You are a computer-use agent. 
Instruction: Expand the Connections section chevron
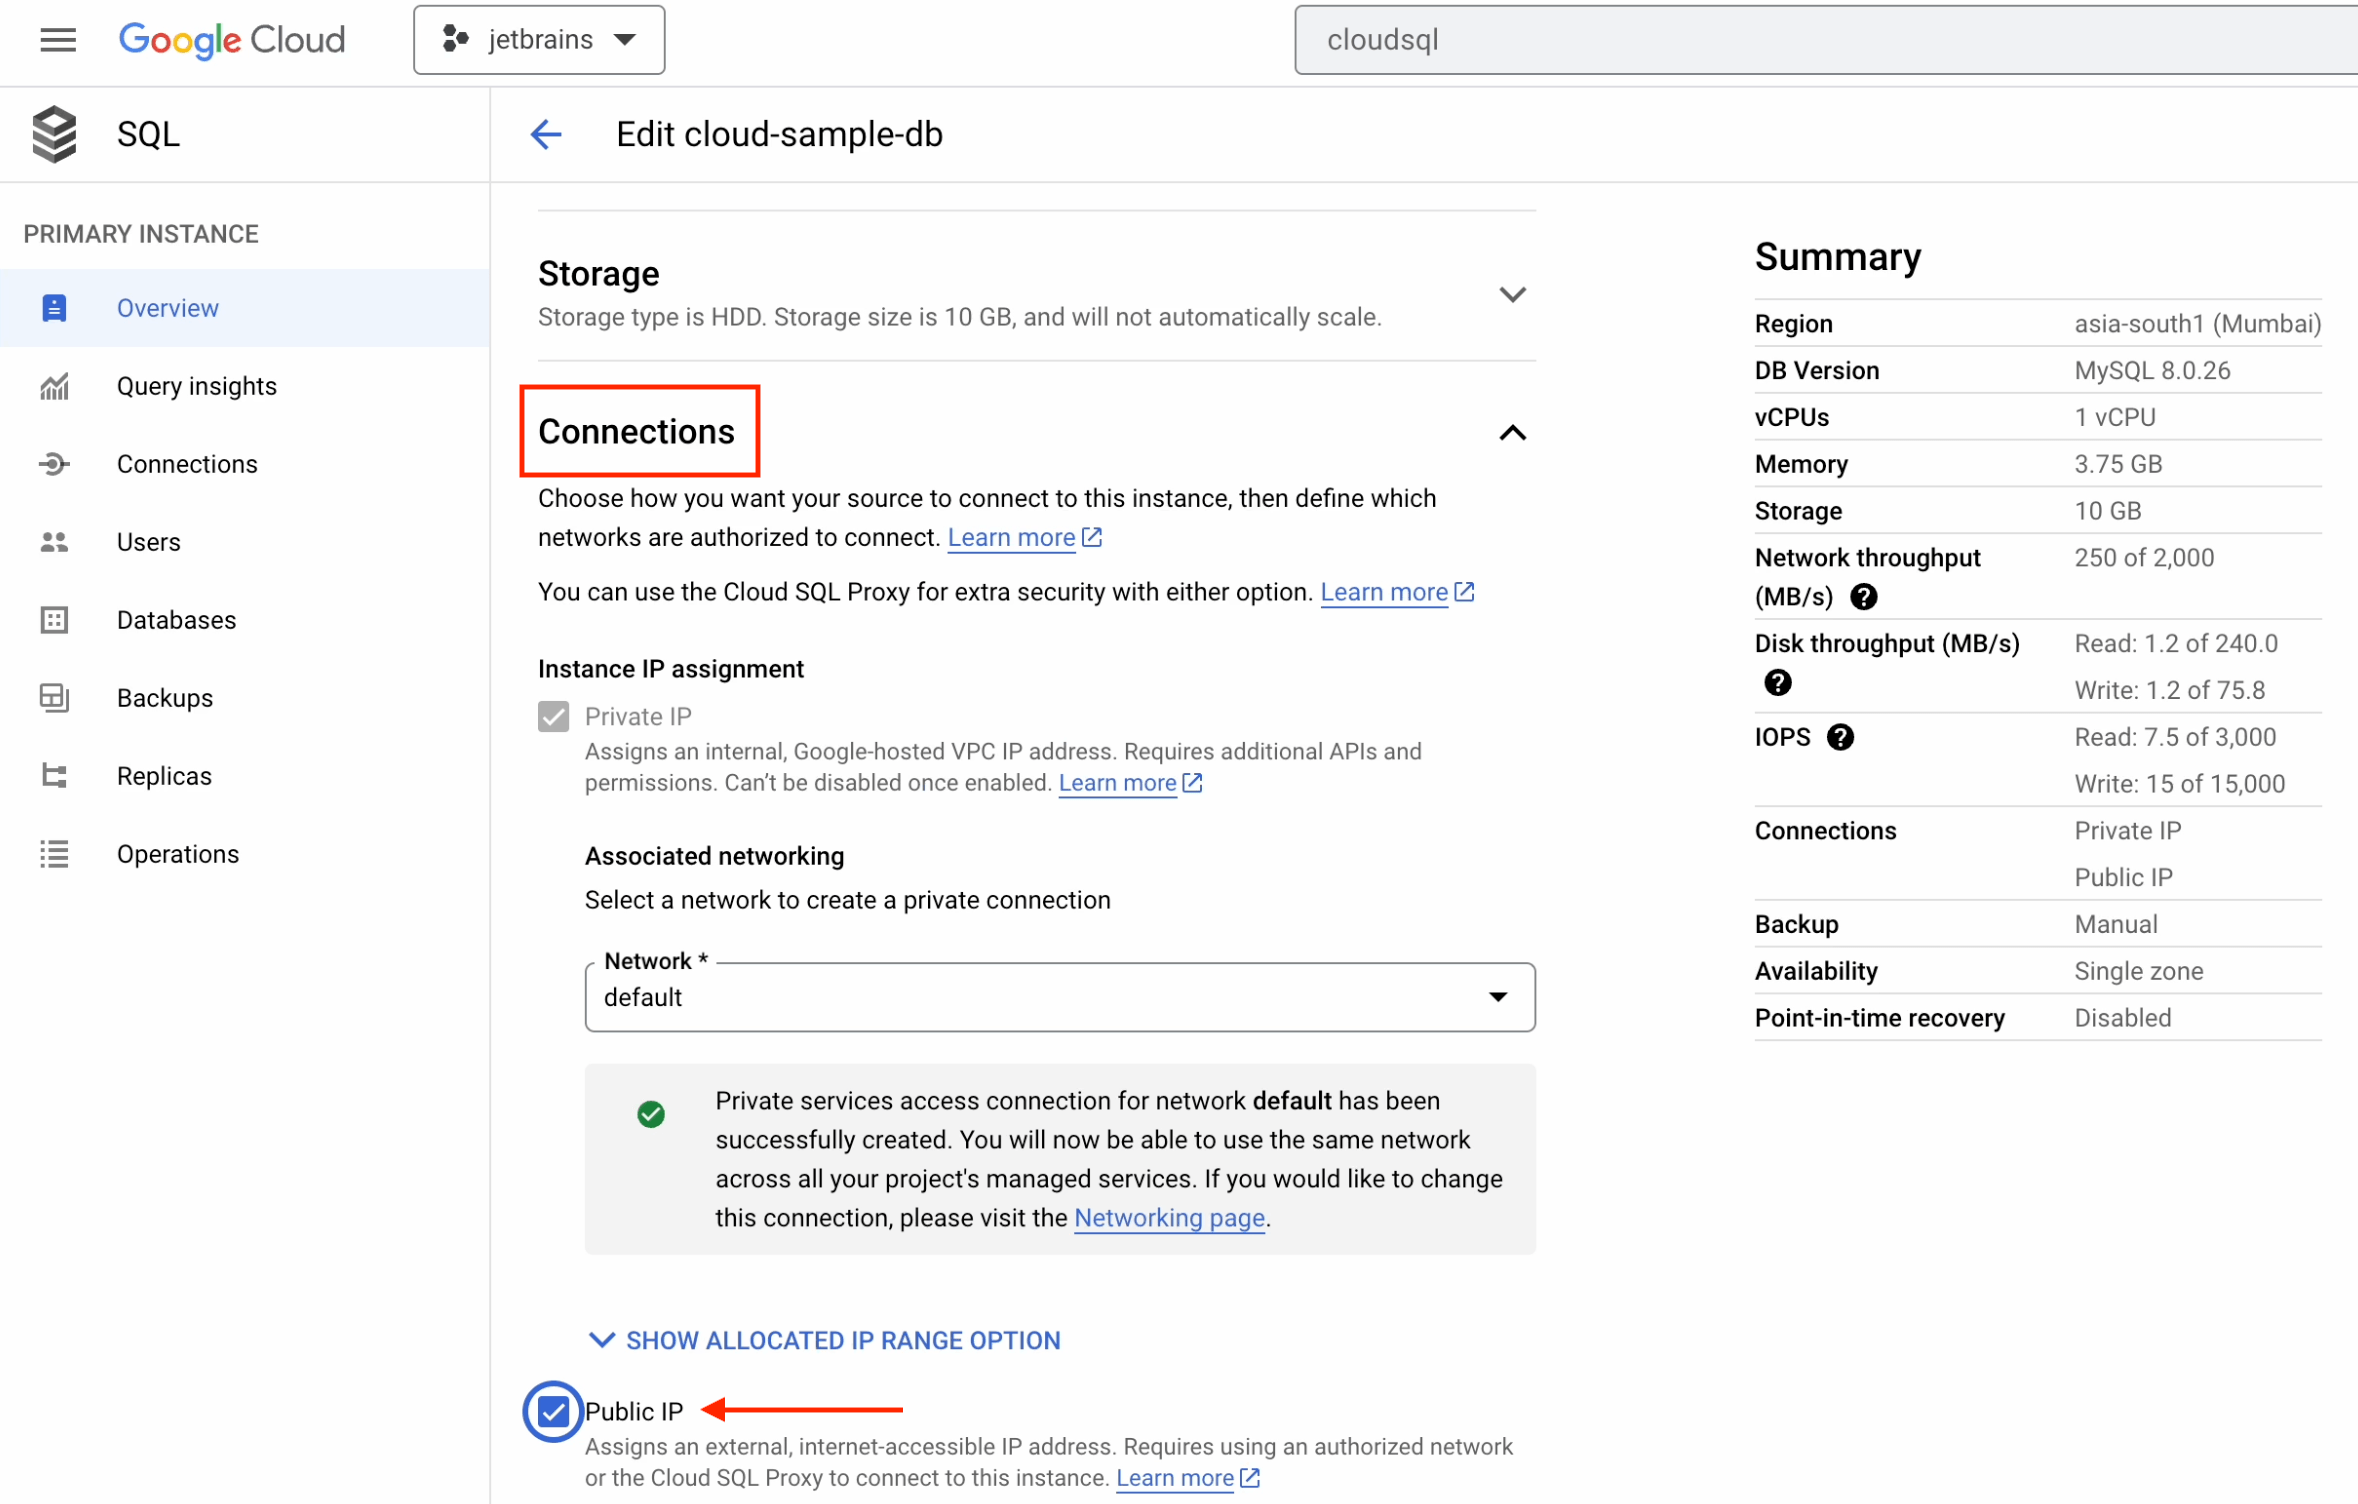(1511, 433)
